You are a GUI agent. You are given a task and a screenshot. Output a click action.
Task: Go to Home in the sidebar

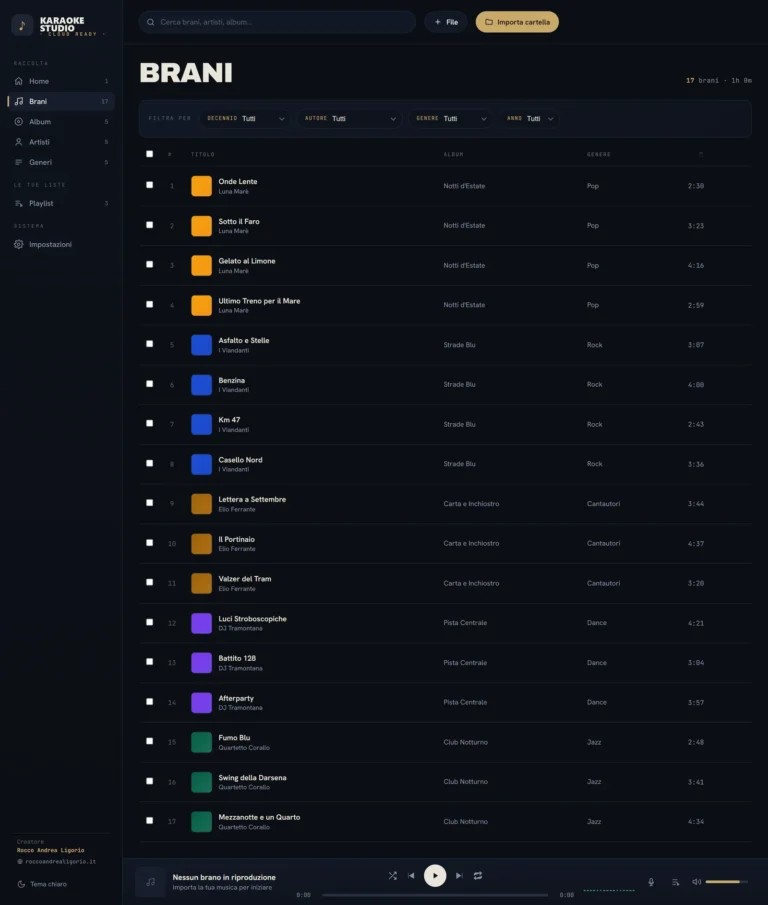[61, 81]
